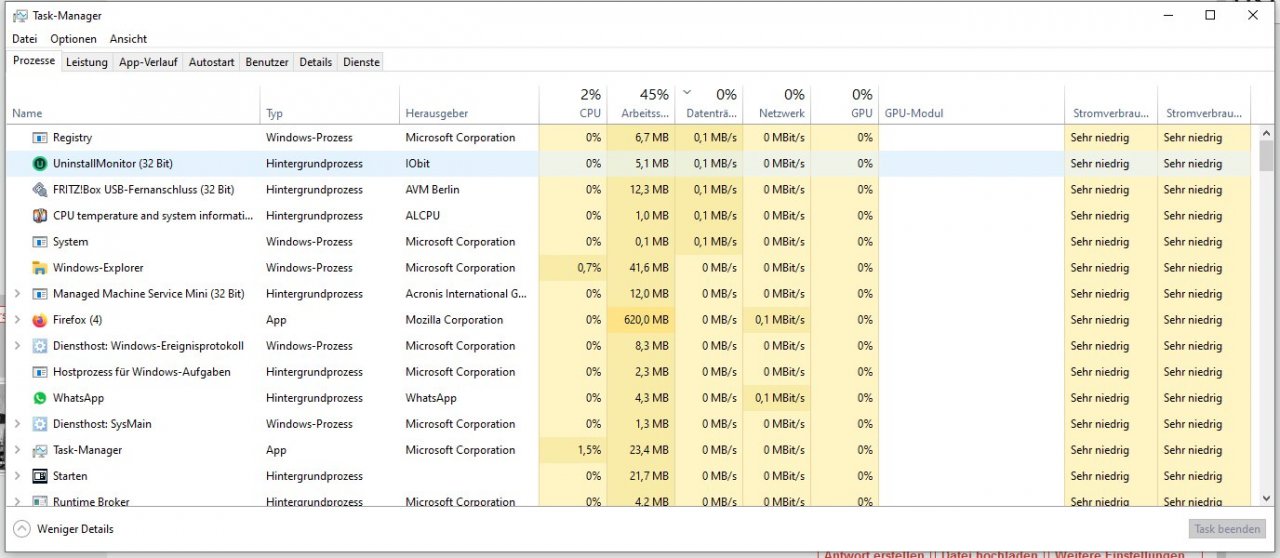The image size is (1280, 558).
Task: Sort by Arbeitsspeicher column header
Action: pyautogui.click(x=640, y=104)
